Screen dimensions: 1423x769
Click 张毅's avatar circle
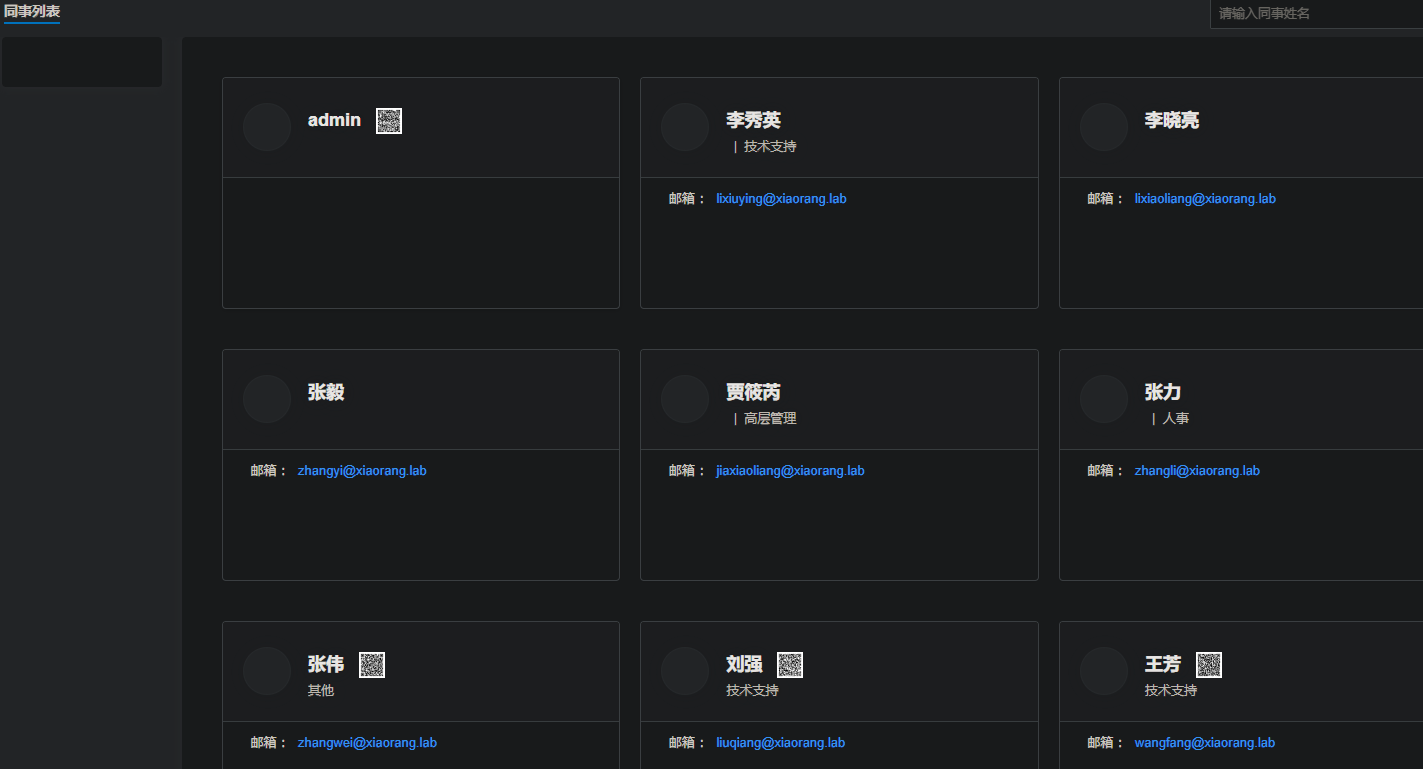point(267,399)
